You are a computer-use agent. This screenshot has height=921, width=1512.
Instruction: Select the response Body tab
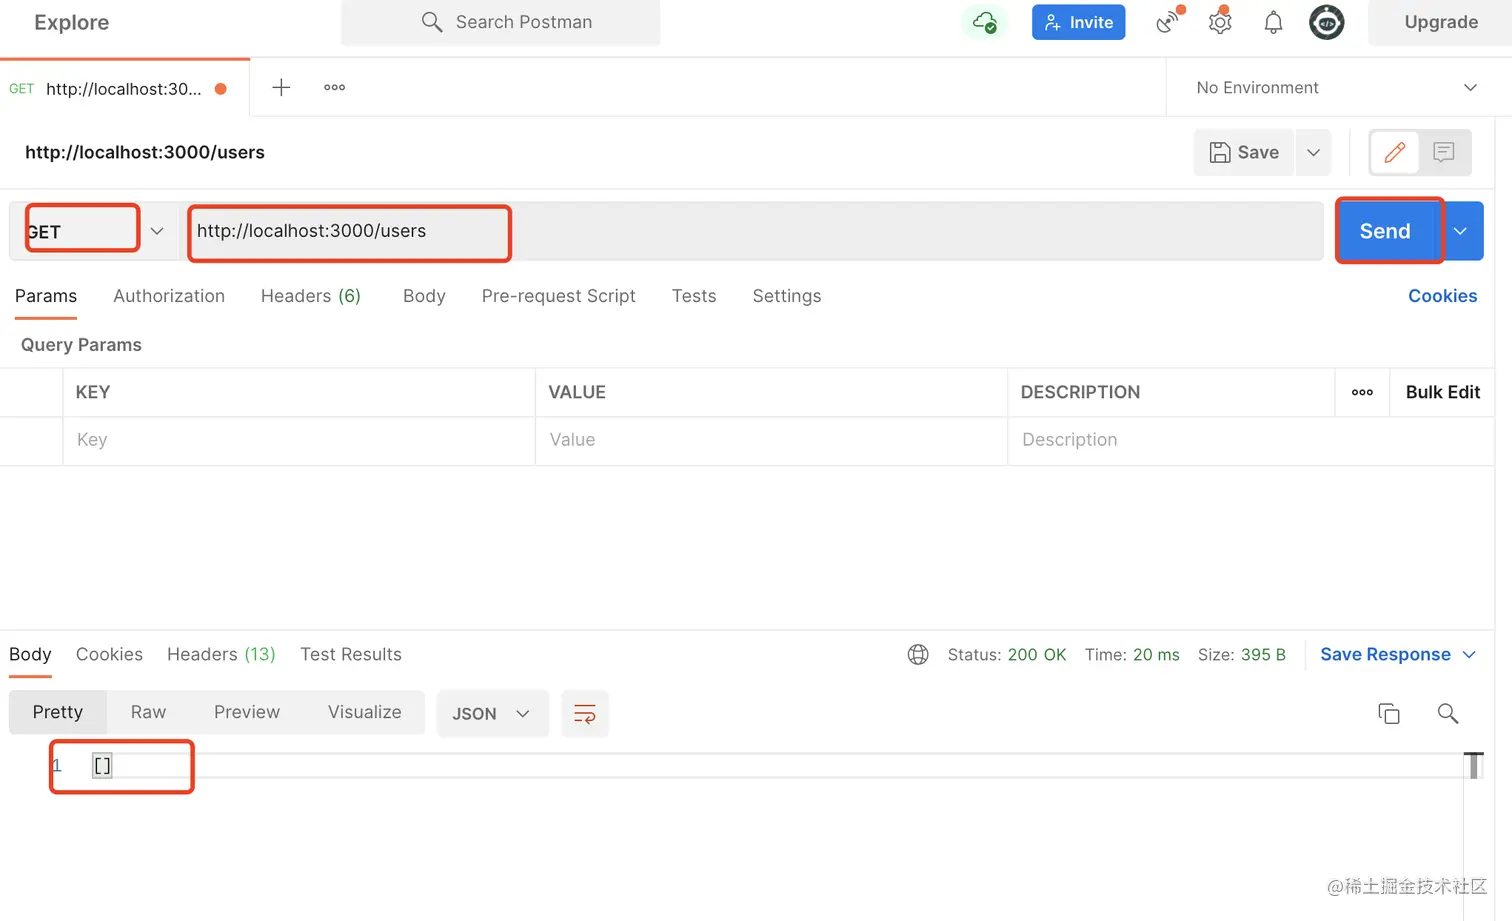point(30,654)
